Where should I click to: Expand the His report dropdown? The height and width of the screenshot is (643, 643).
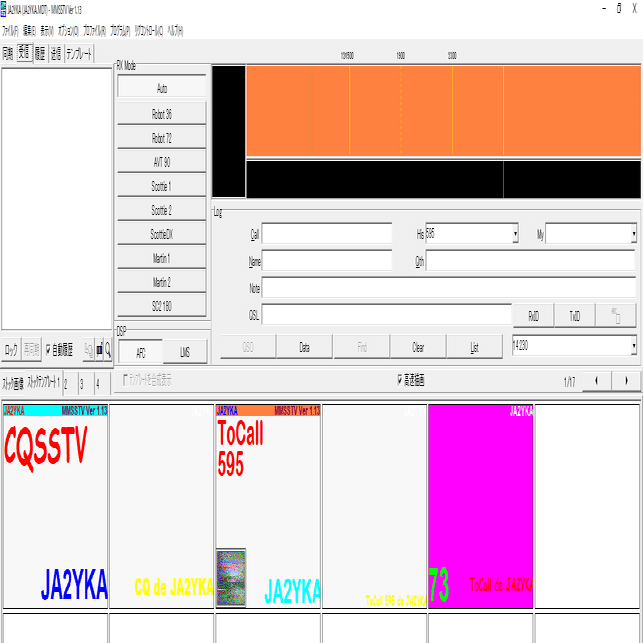(x=515, y=234)
